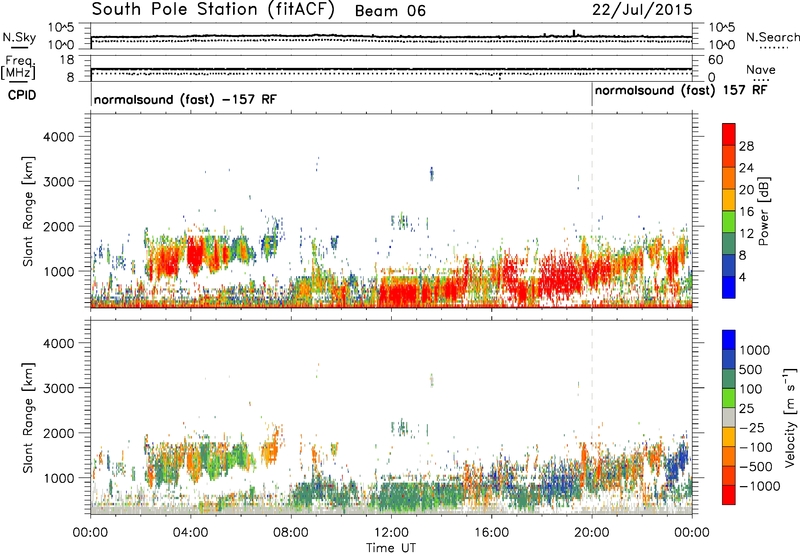Click the '04:00' time axis tick label
This screenshot has height=554, width=800.
[191, 533]
